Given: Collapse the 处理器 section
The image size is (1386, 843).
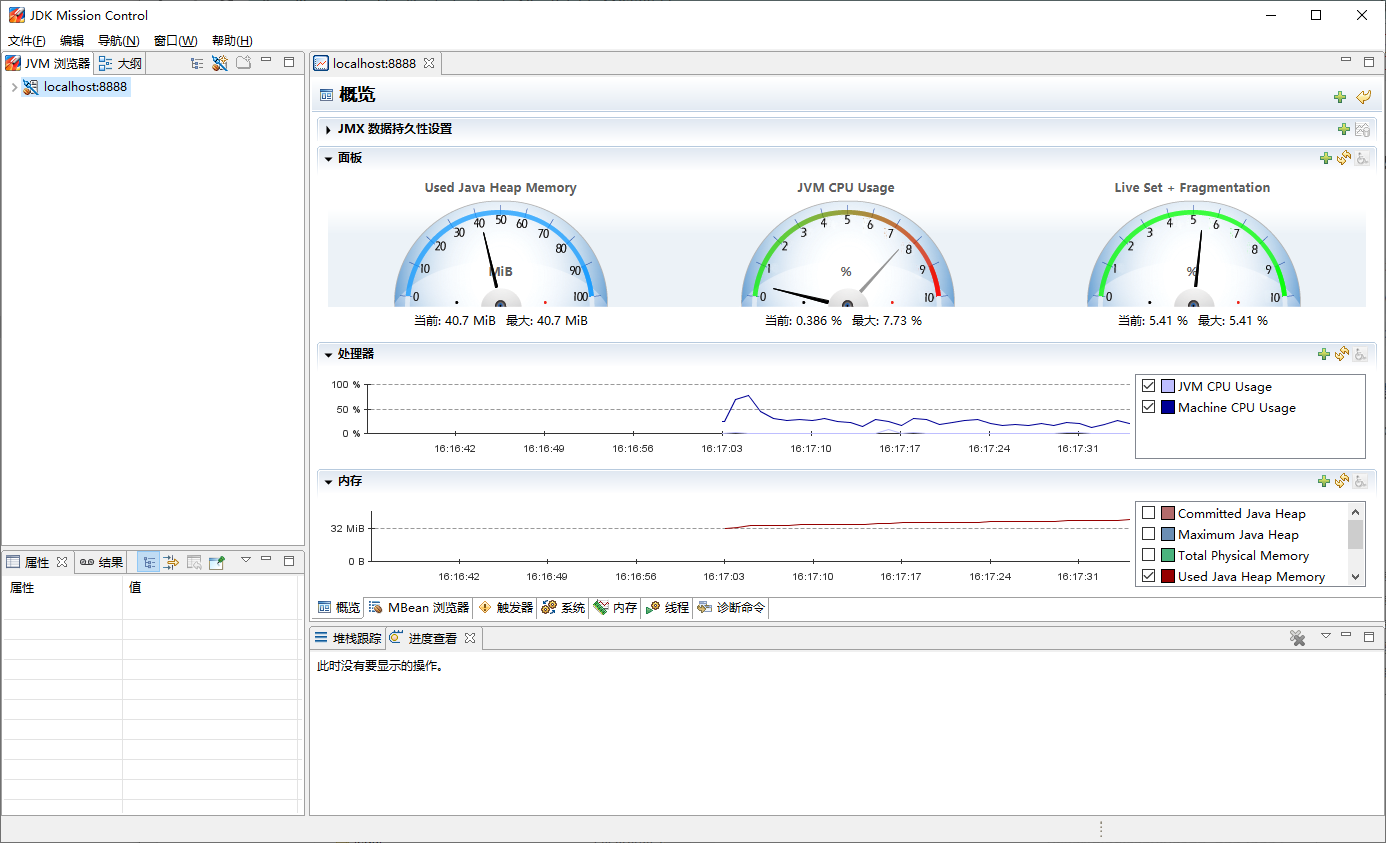Looking at the screenshot, I should coord(328,354).
